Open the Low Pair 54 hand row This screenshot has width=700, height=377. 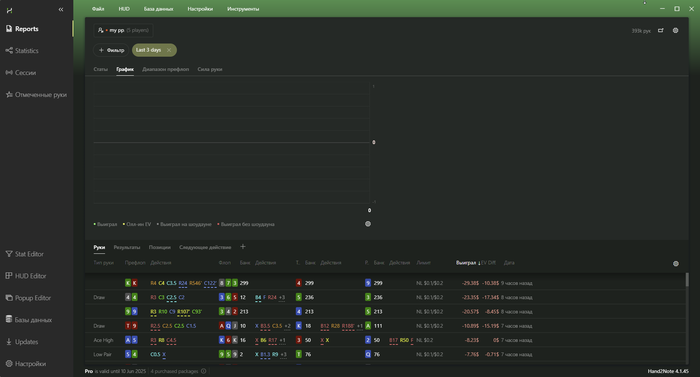(385, 355)
